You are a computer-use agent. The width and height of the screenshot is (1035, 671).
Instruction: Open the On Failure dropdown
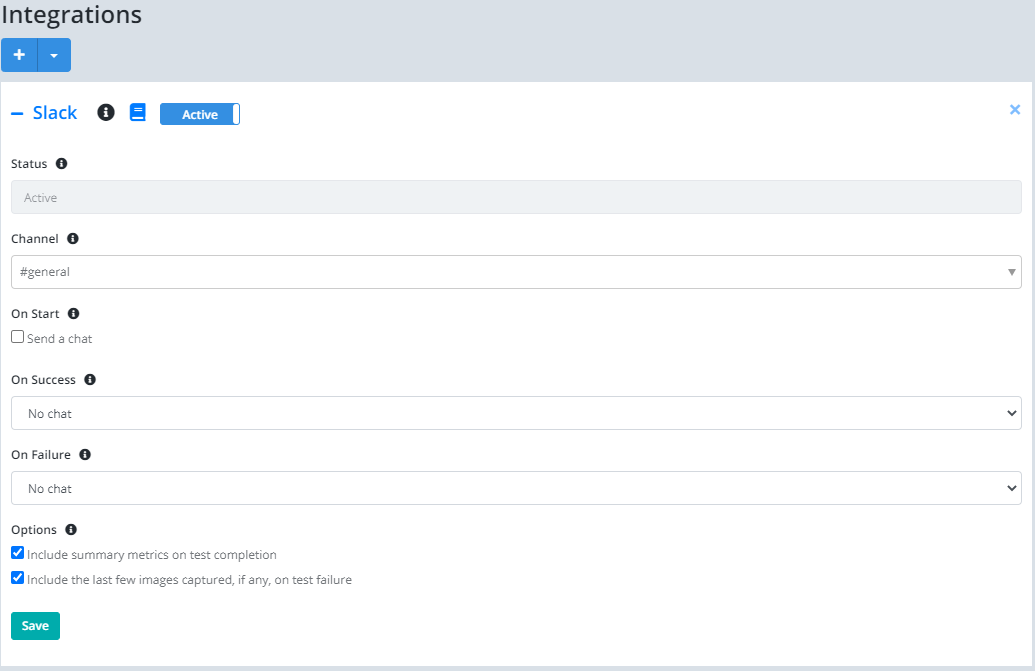pos(516,488)
